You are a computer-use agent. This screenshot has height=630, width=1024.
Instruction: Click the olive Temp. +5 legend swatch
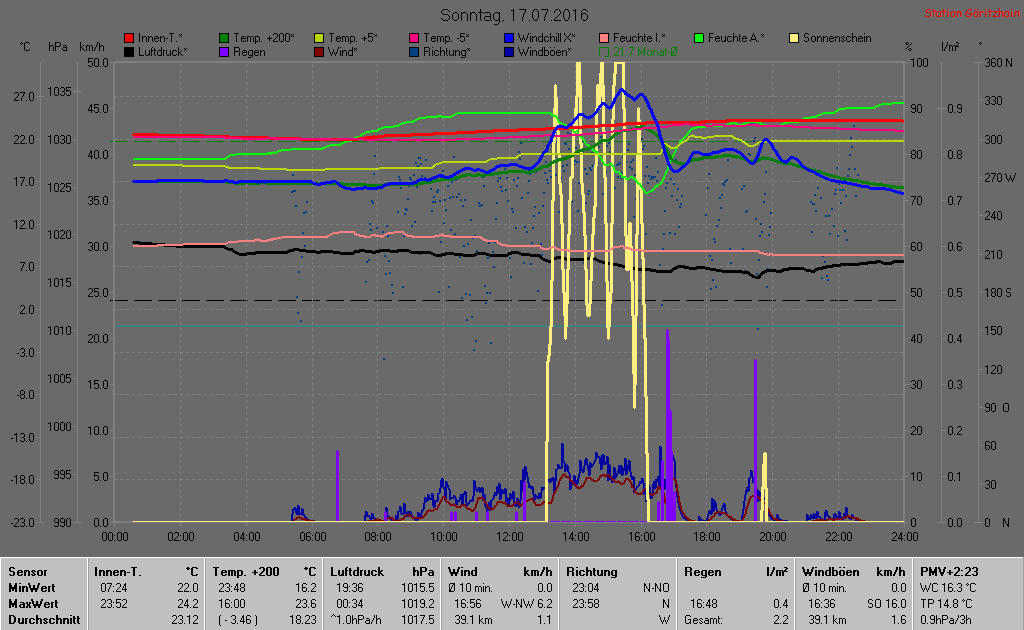(319, 39)
